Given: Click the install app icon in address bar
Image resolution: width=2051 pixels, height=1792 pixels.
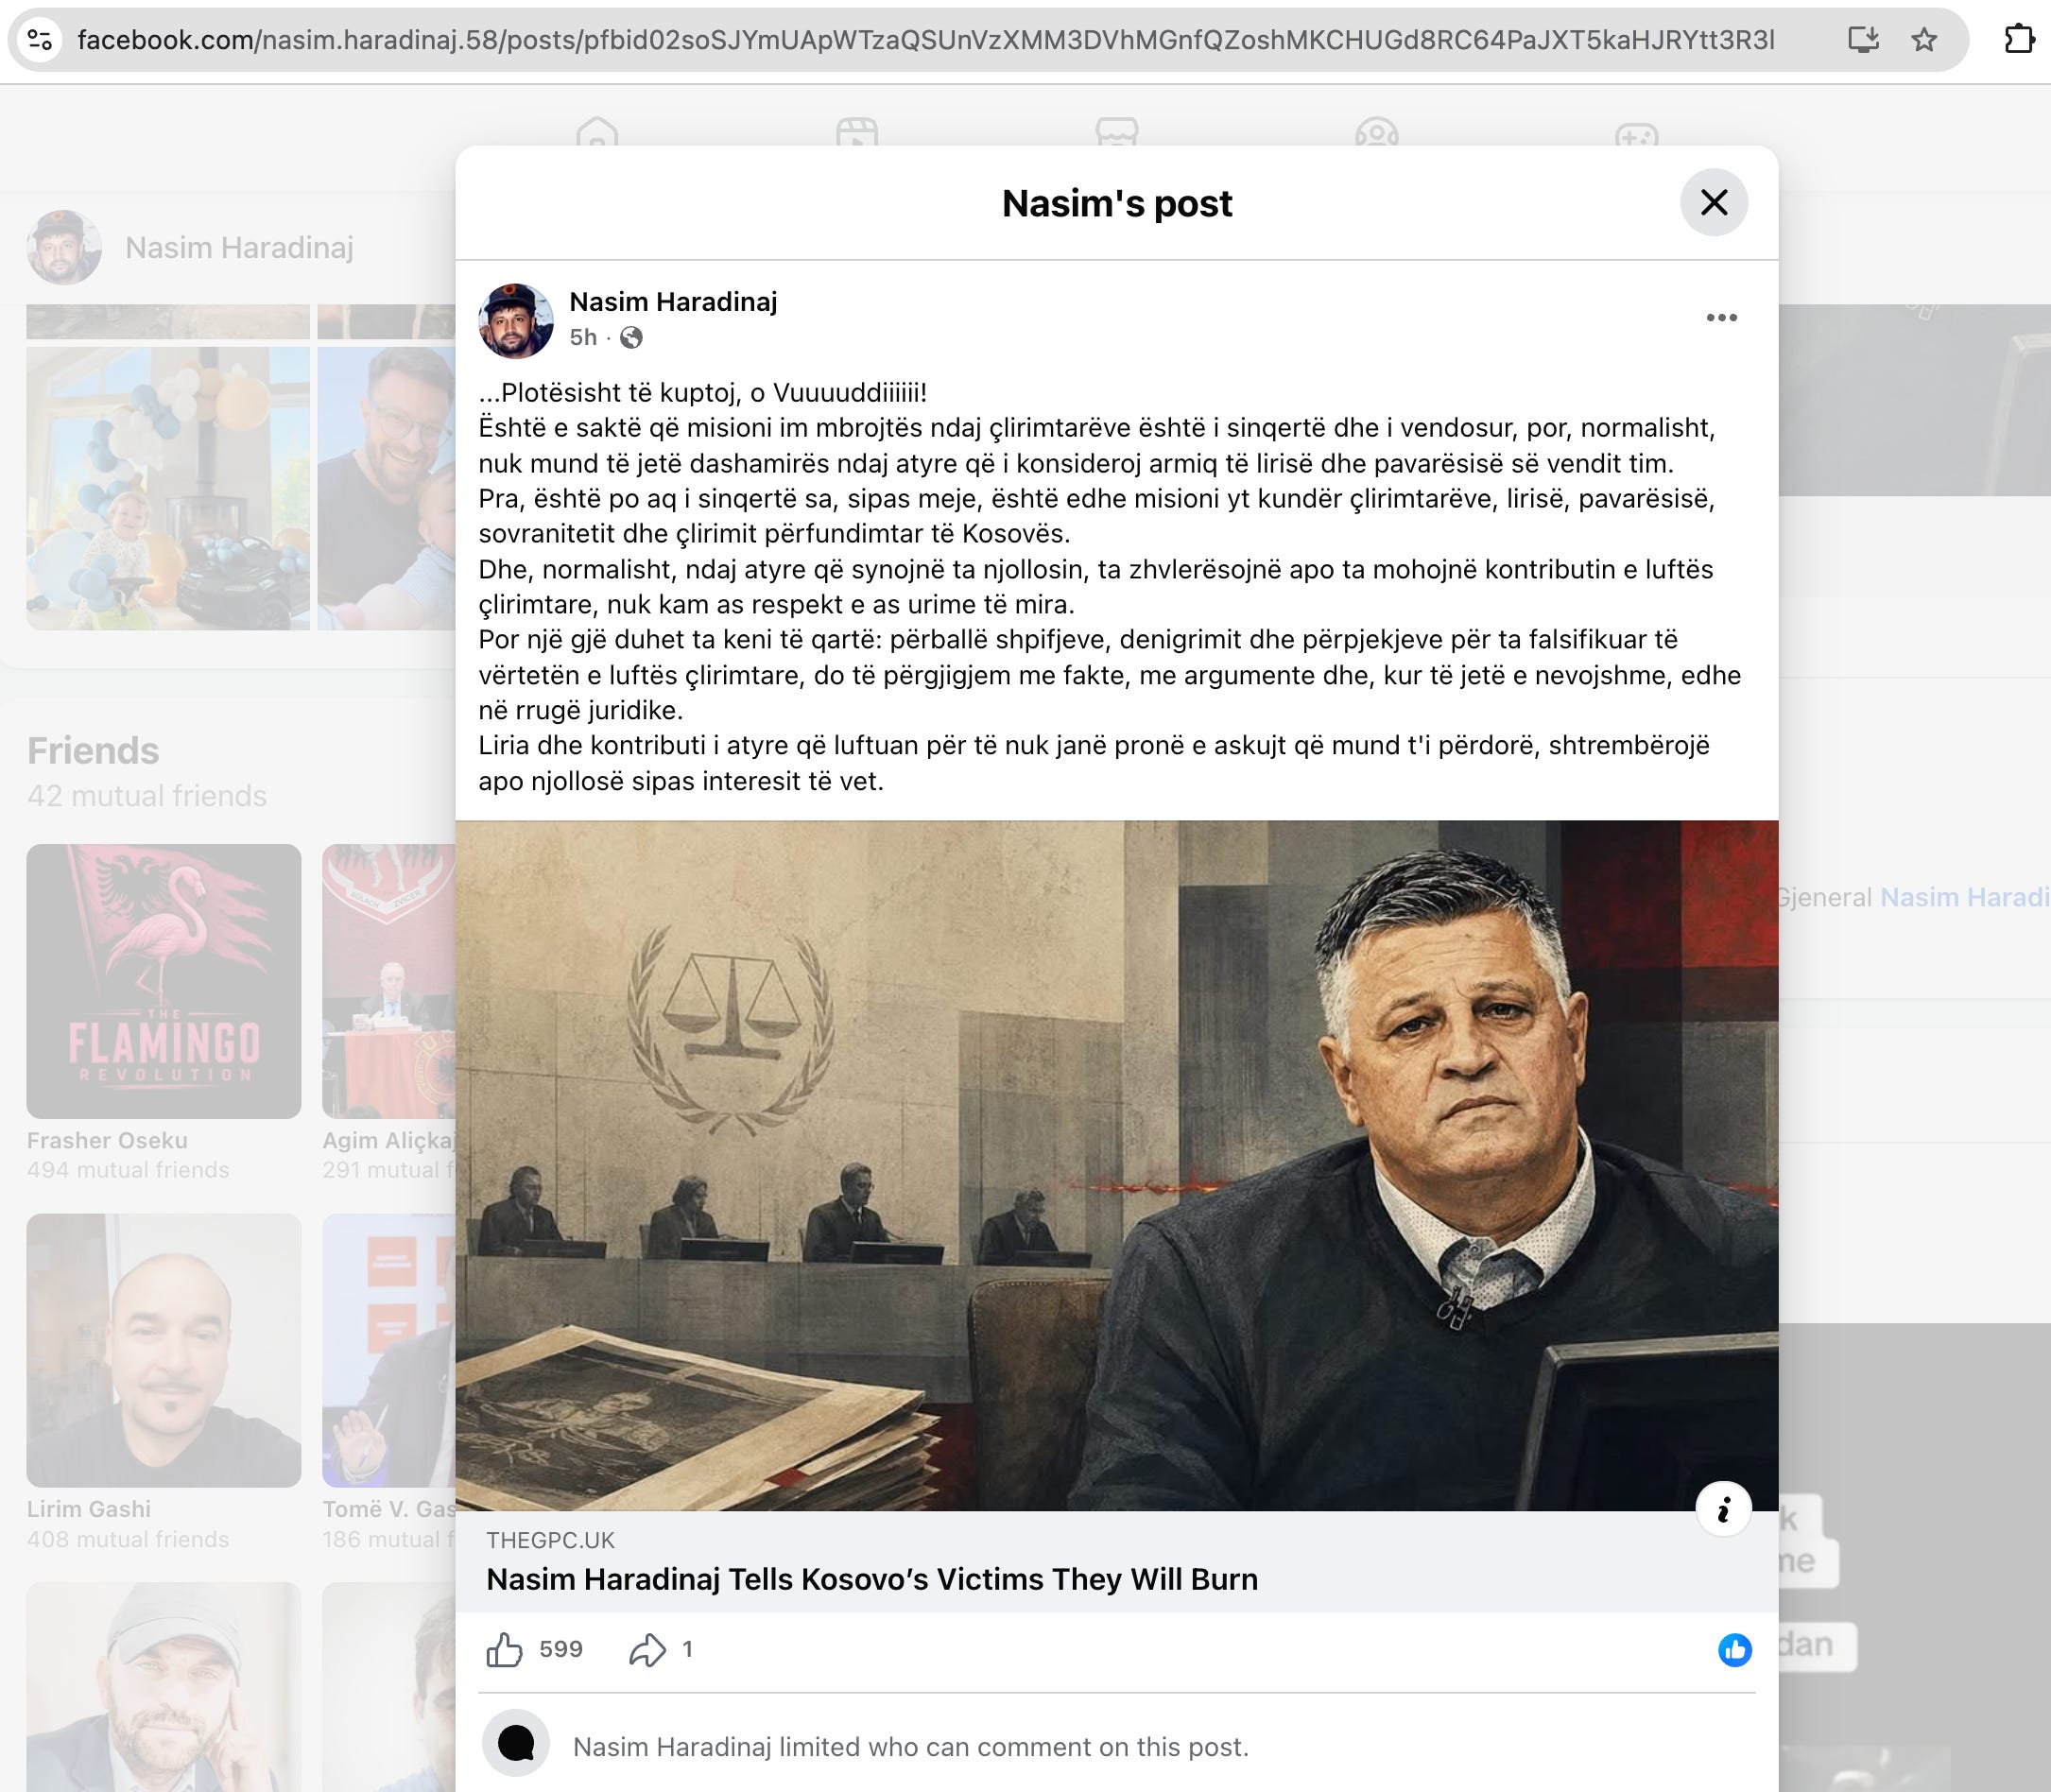Looking at the screenshot, I should coord(1863,40).
